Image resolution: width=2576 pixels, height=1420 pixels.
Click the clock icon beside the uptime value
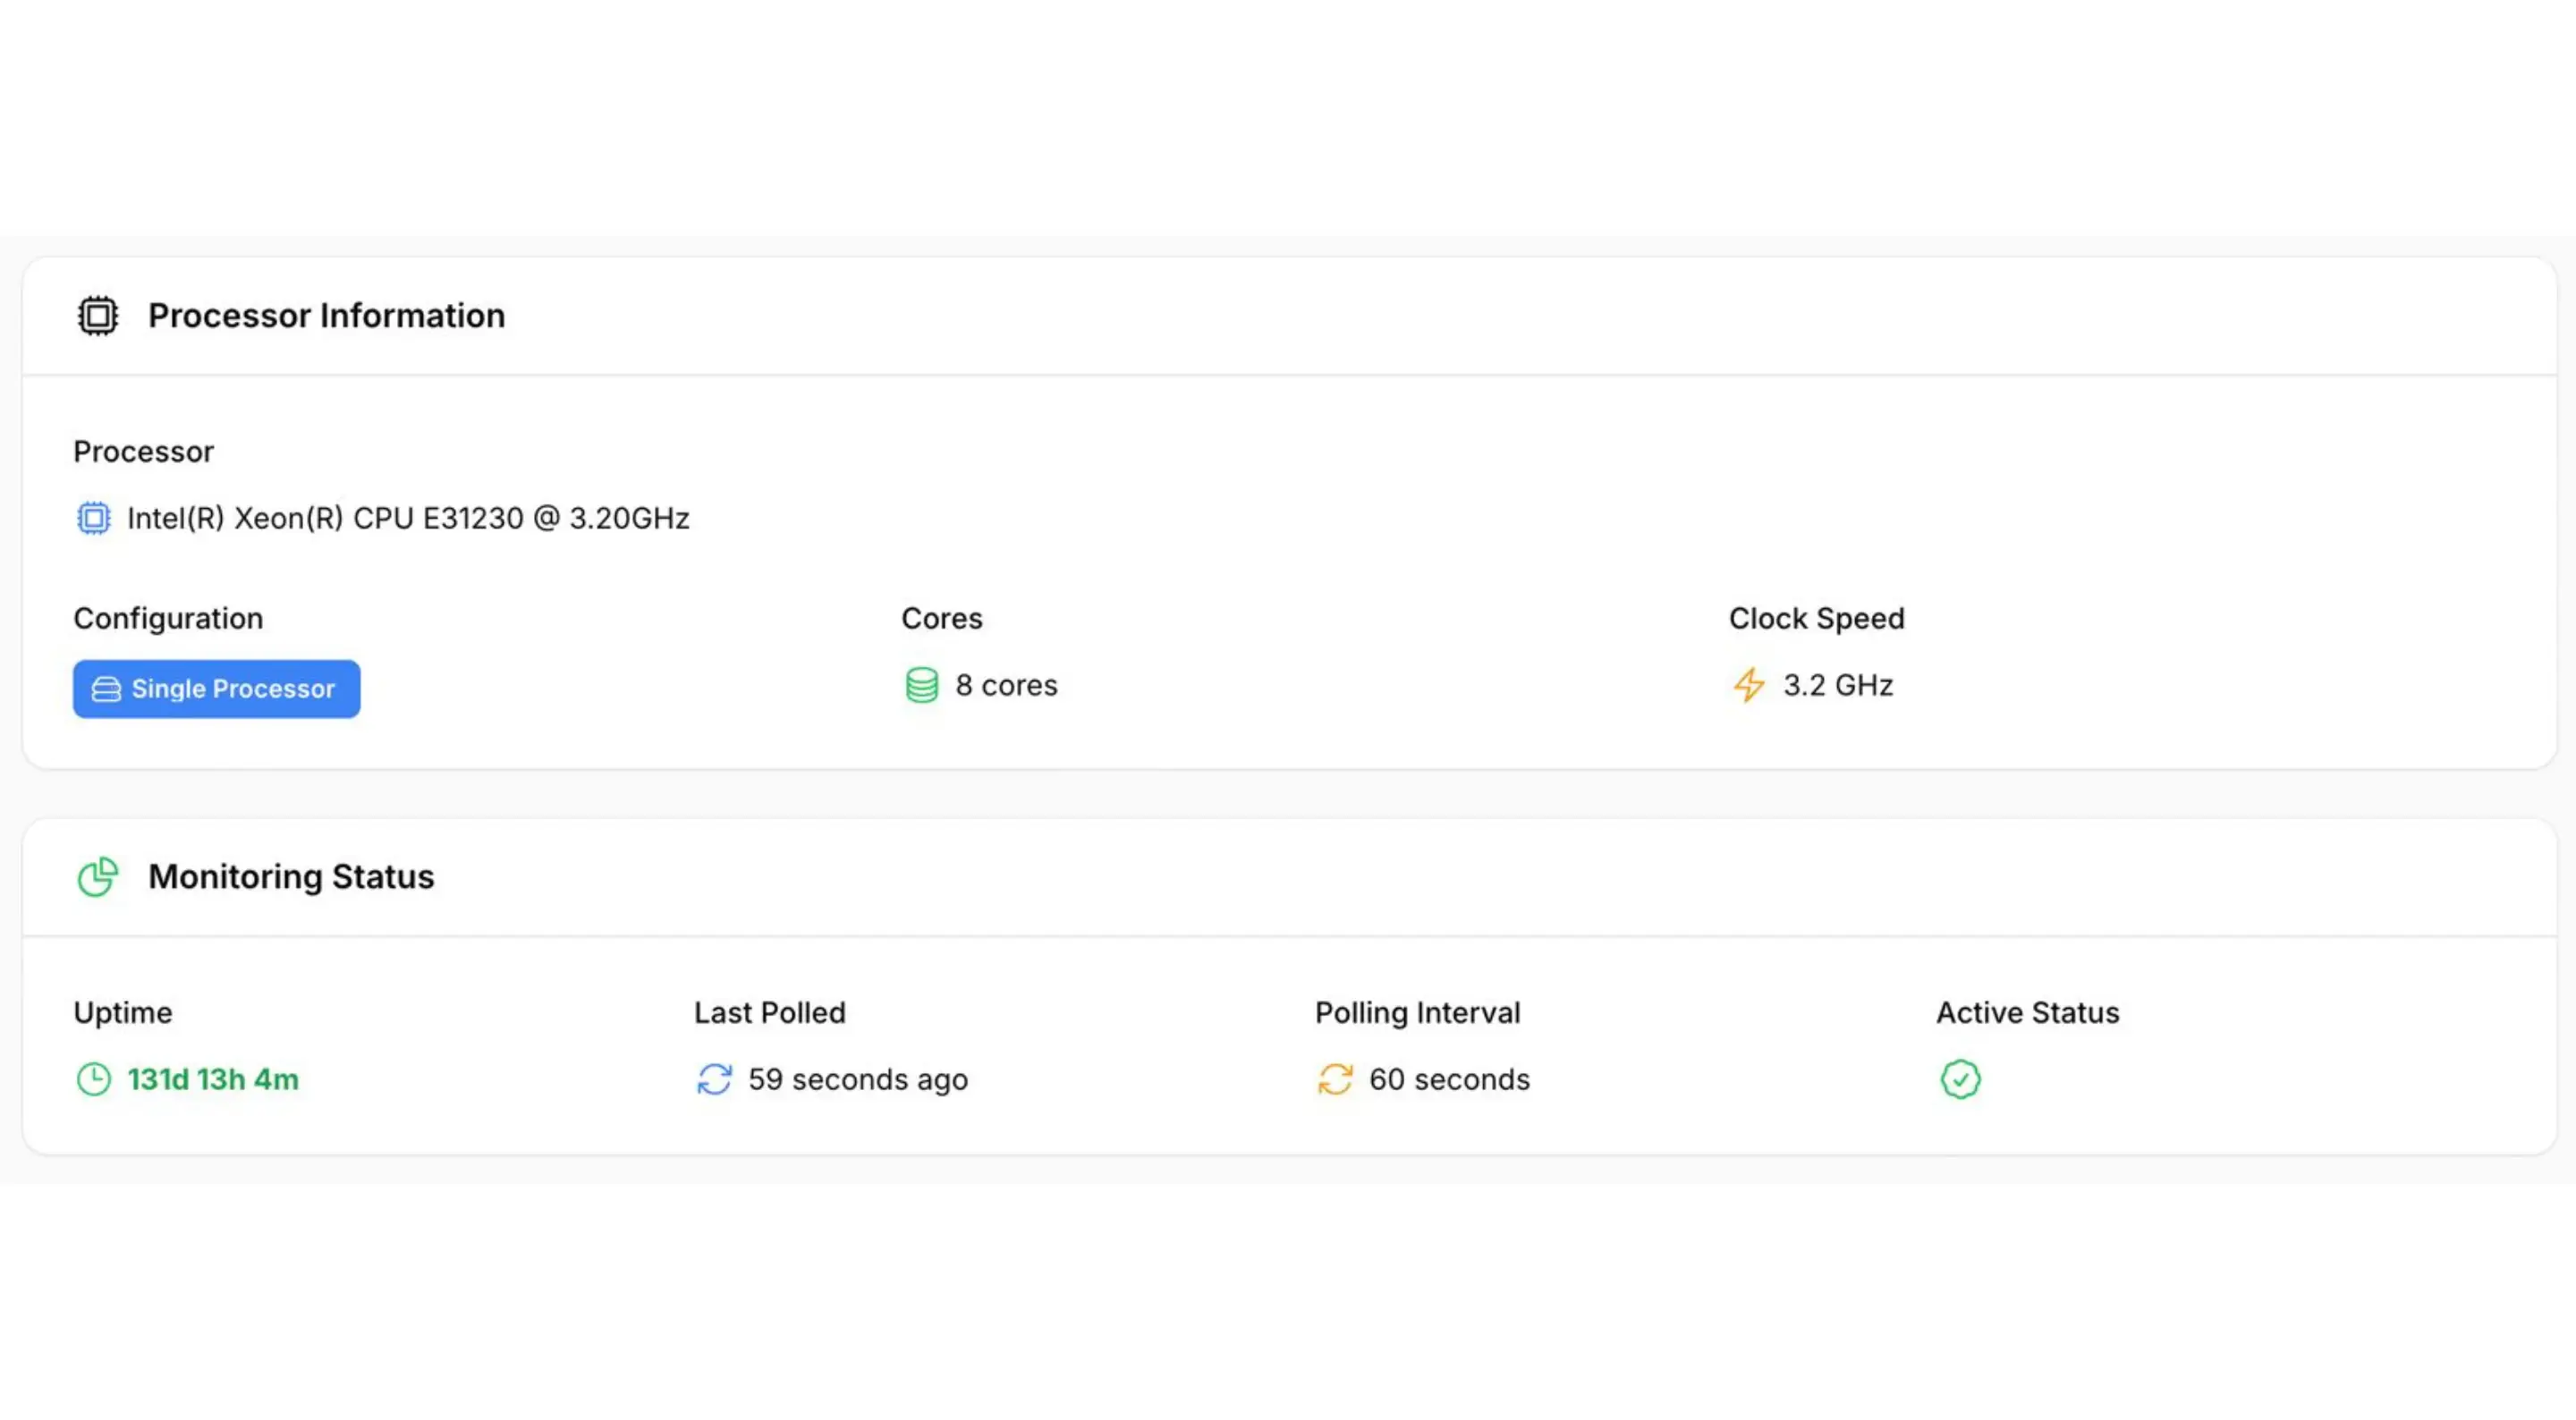pos(93,1079)
